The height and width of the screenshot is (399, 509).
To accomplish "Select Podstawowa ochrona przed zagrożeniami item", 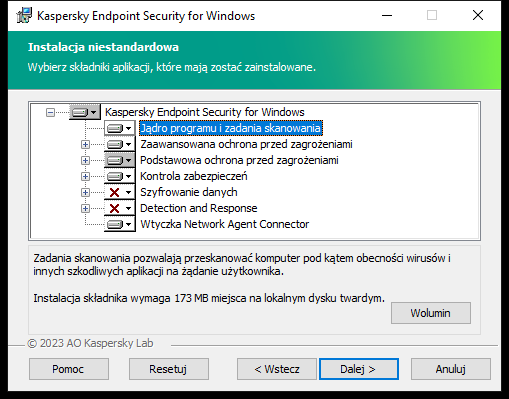I will [x=239, y=160].
